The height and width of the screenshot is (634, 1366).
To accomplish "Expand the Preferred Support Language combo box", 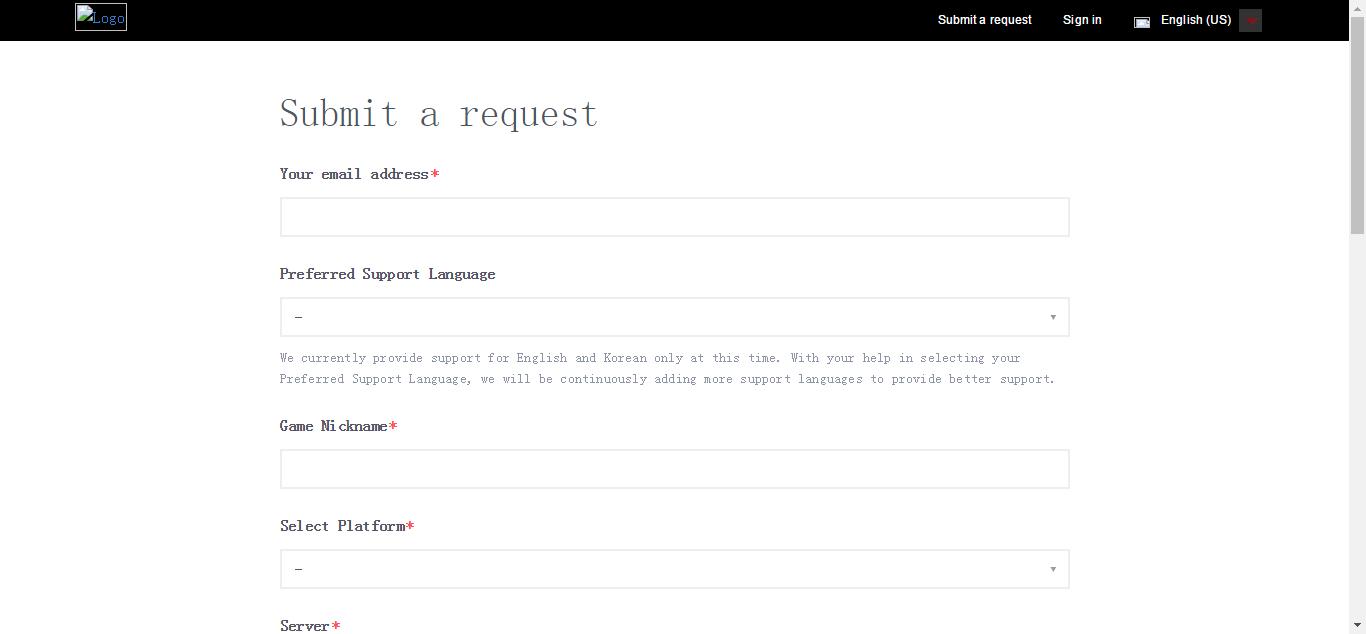I will coord(674,317).
